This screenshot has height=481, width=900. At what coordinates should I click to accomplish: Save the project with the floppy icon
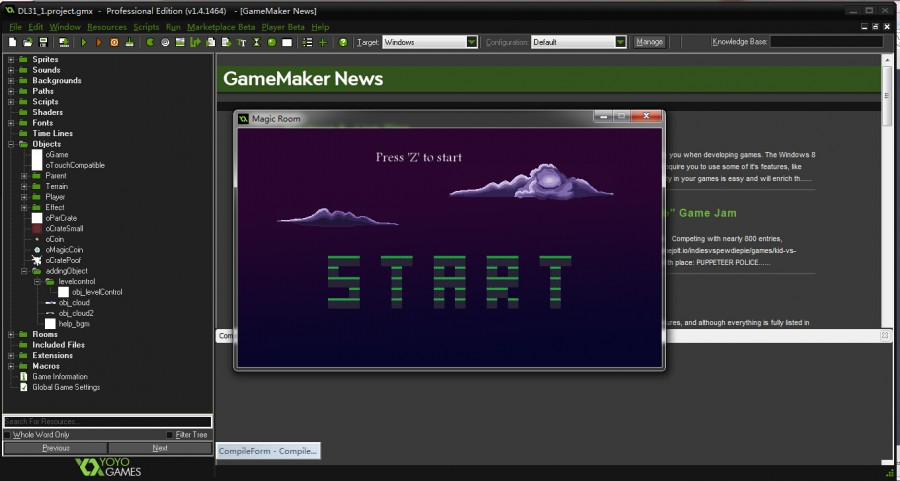click(x=43, y=42)
